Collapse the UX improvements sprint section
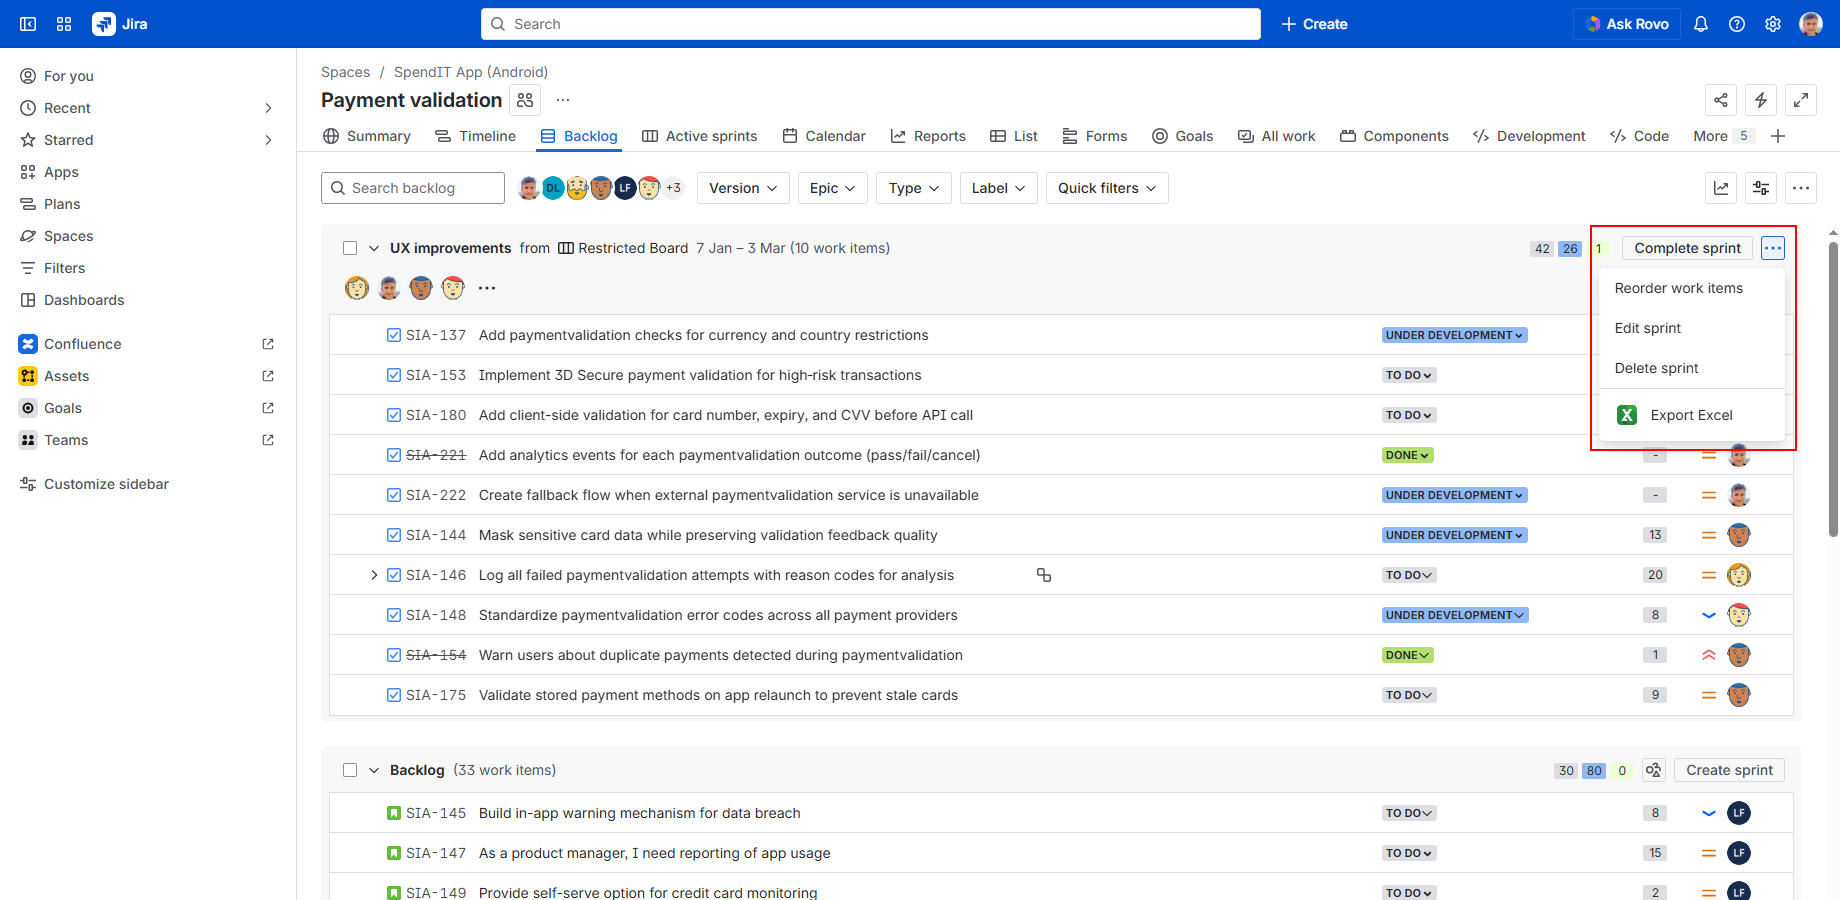The image size is (1840, 900). pos(374,248)
